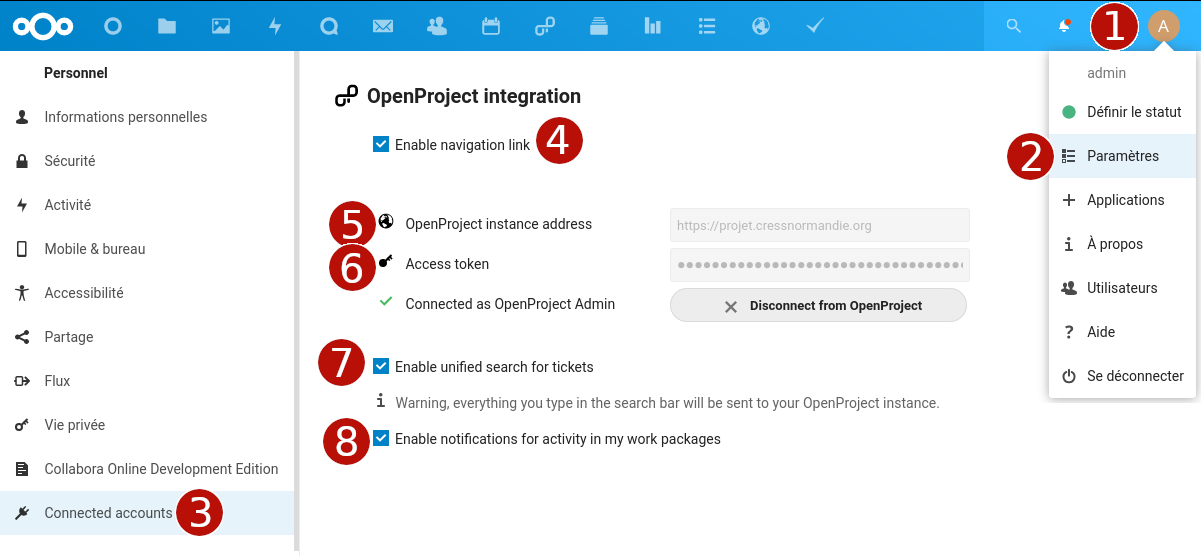1204x556 pixels.
Task: Open Vie privée settings section
Action: (147, 425)
